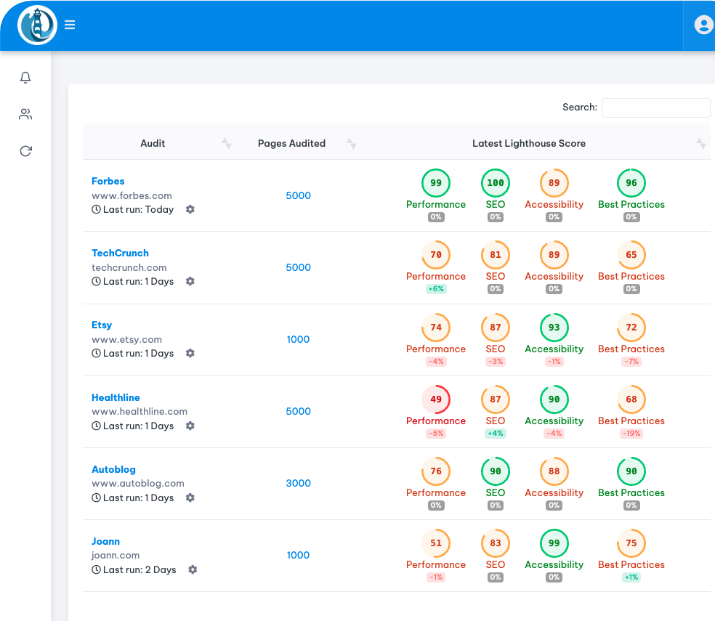715x621 pixels.
Task: Open settings gear for Healthline audit
Action: pyautogui.click(x=190, y=426)
